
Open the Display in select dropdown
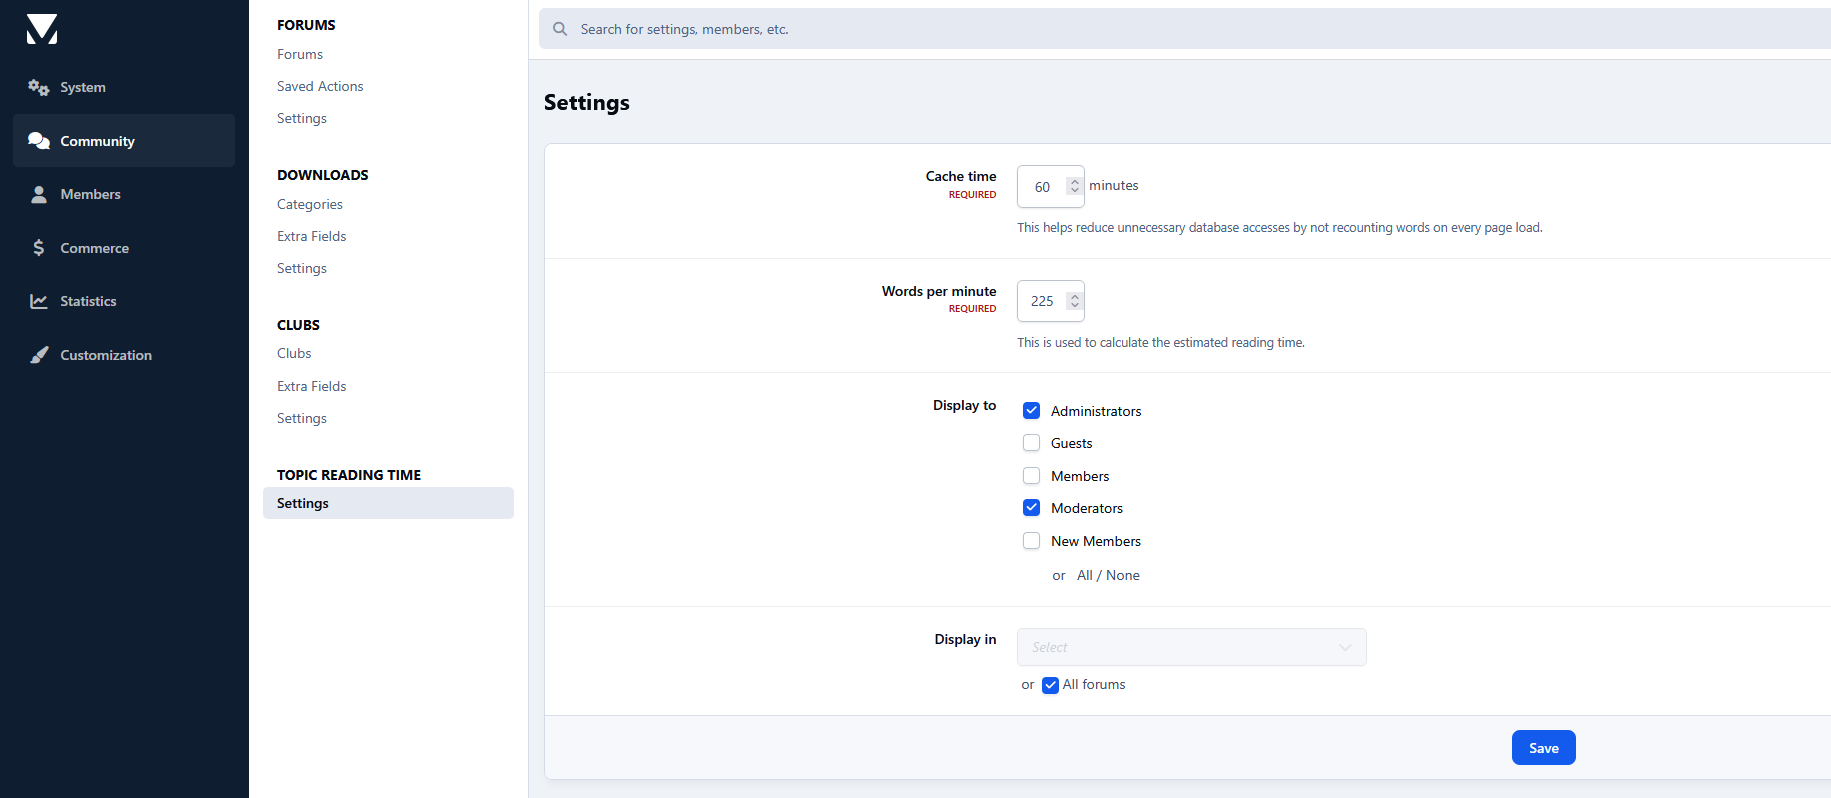coord(1191,647)
